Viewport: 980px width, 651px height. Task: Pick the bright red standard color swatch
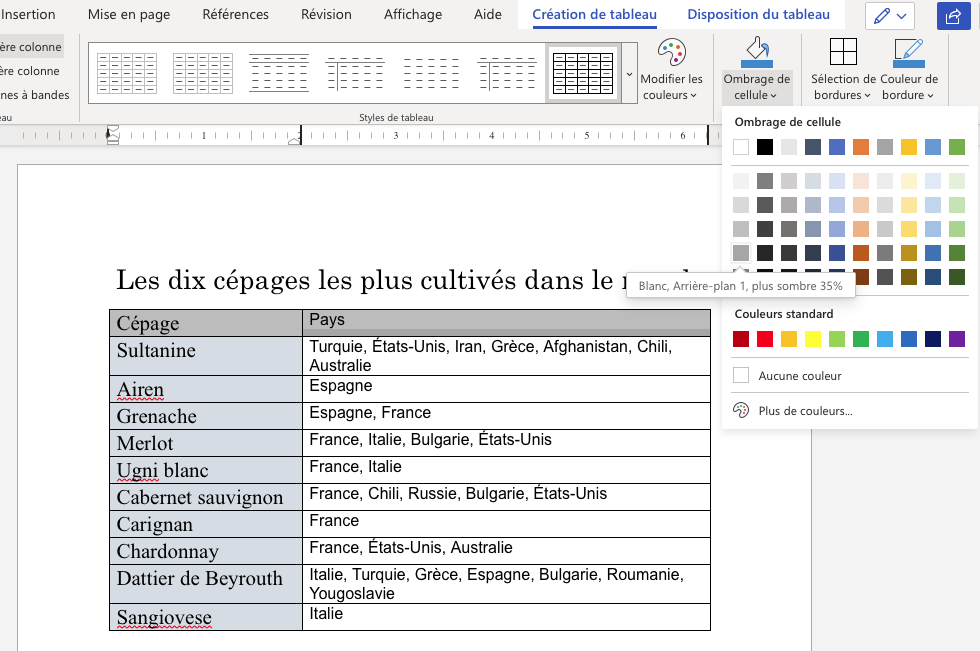(764, 339)
